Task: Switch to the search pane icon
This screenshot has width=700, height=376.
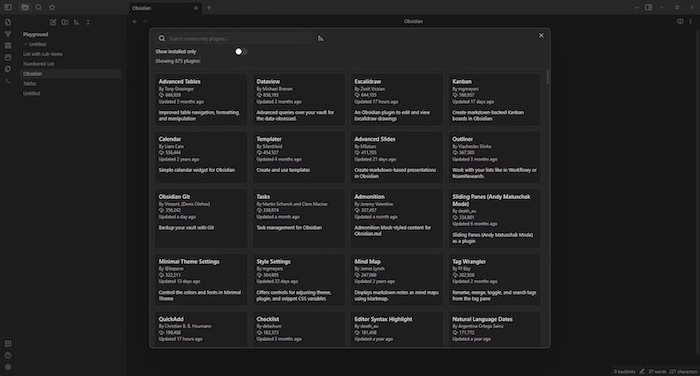Action: (x=39, y=7)
